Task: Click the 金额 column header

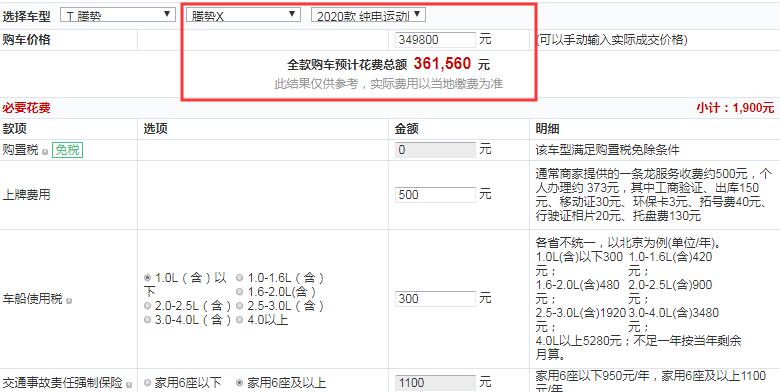Action: [x=407, y=129]
